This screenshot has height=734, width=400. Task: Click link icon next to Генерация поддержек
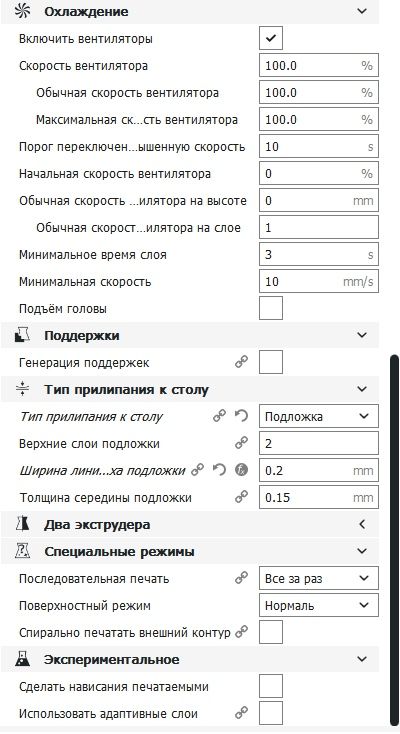click(241, 362)
